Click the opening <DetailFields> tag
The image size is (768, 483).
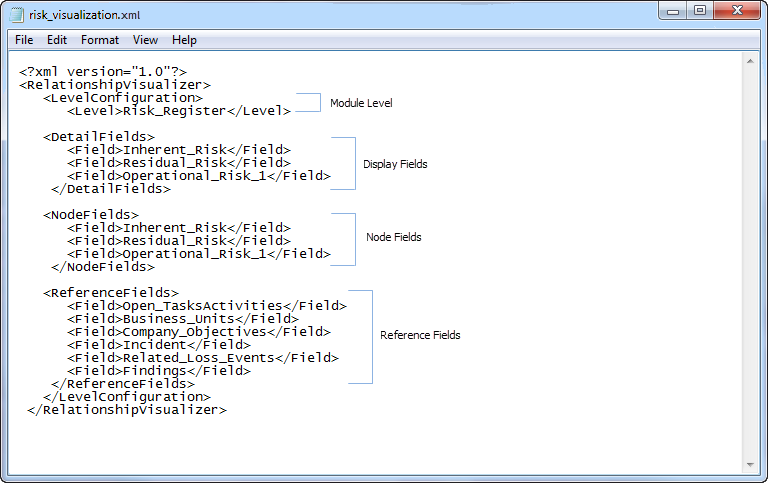[x=99, y=137]
